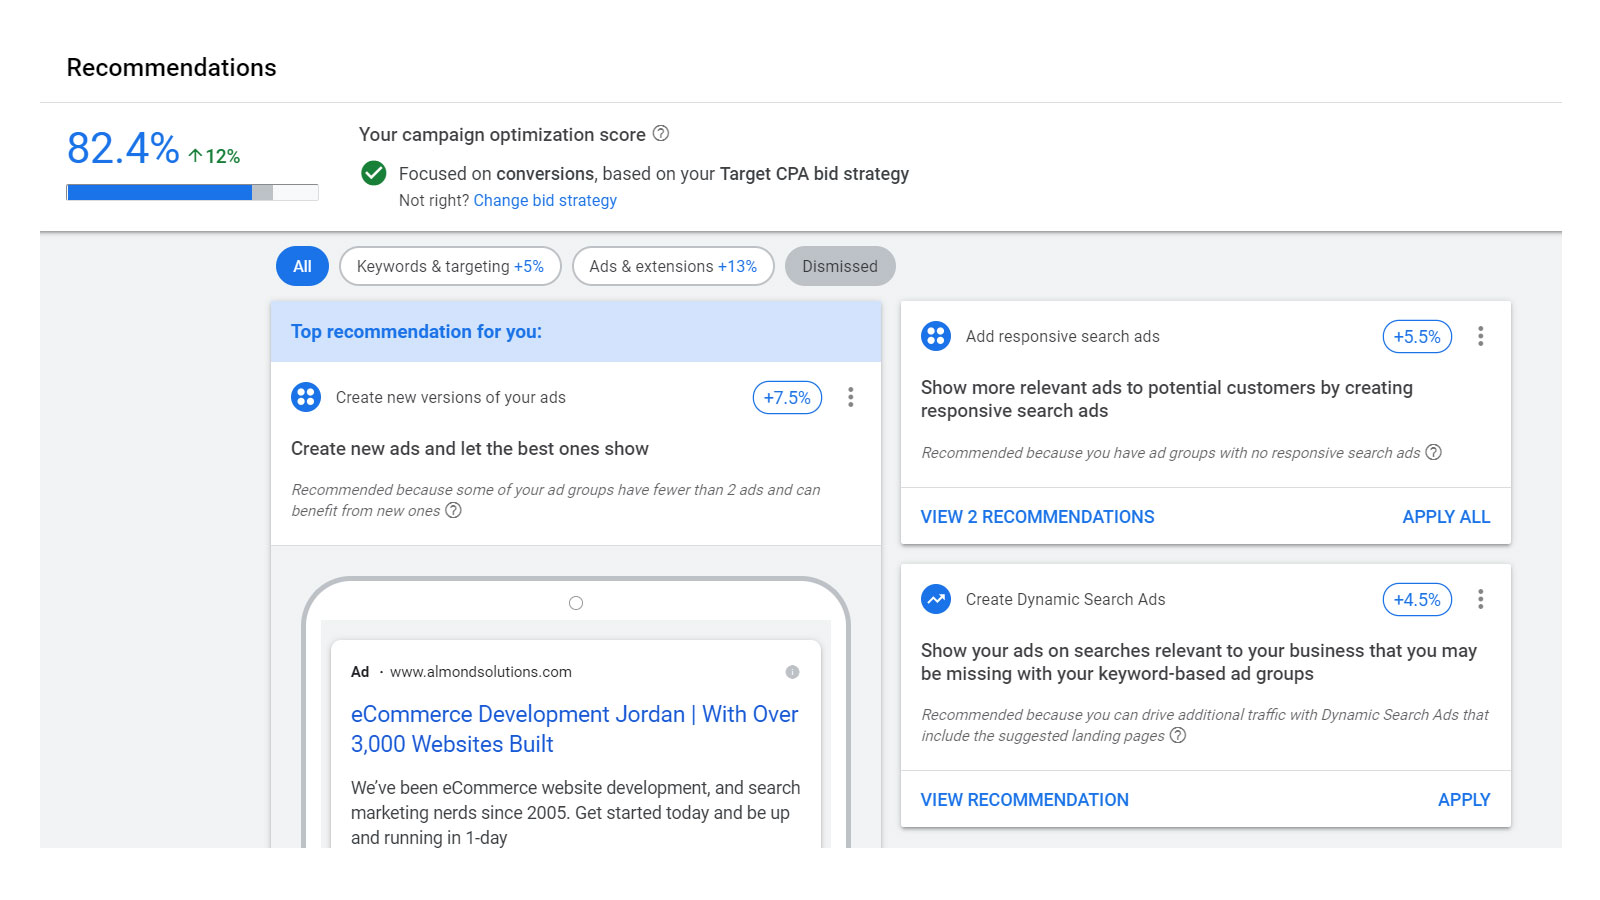
Task: Click APPLY ALL on responsive search ads card
Action: point(1446,517)
